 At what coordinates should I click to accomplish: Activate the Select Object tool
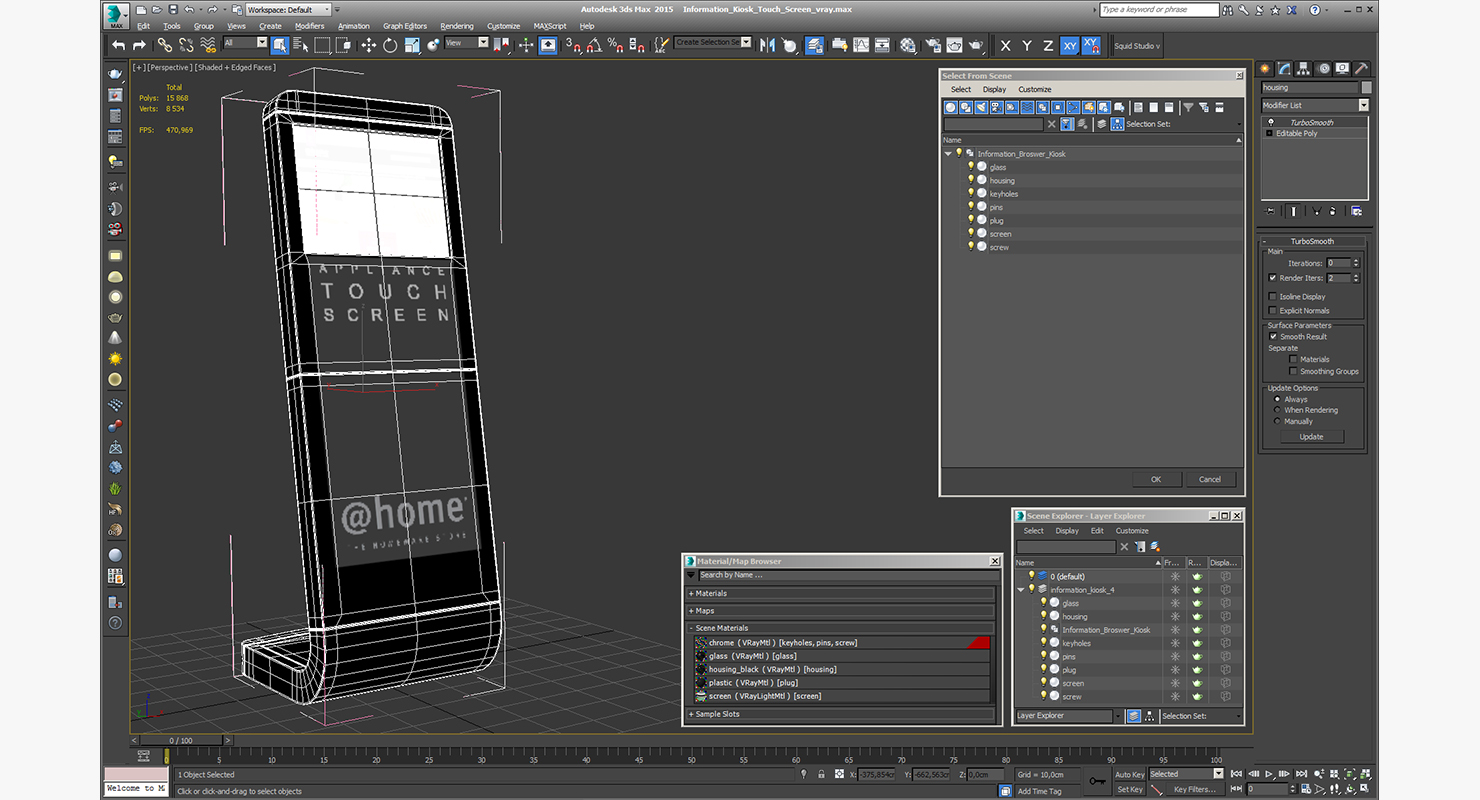point(279,45)
